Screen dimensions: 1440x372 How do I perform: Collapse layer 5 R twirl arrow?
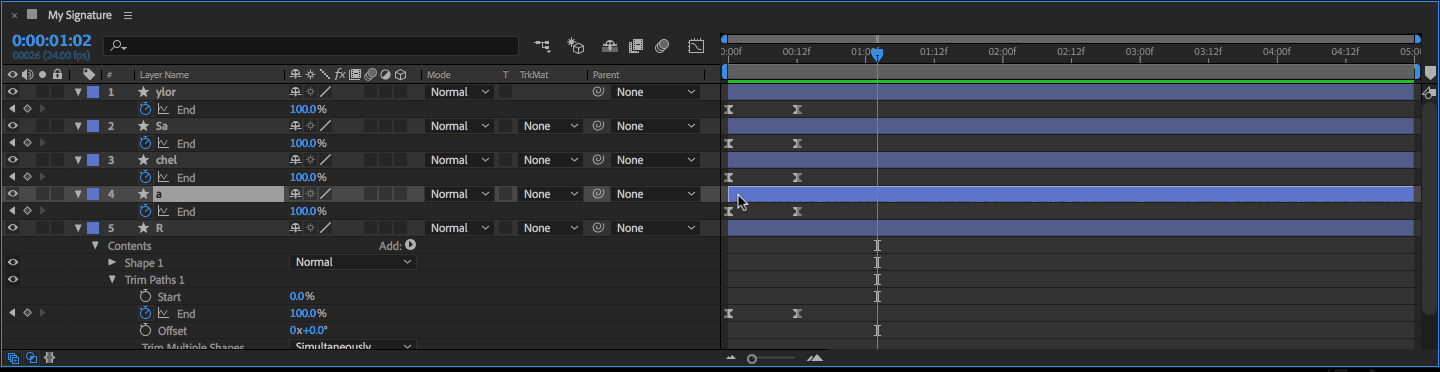tap(78, 228)
